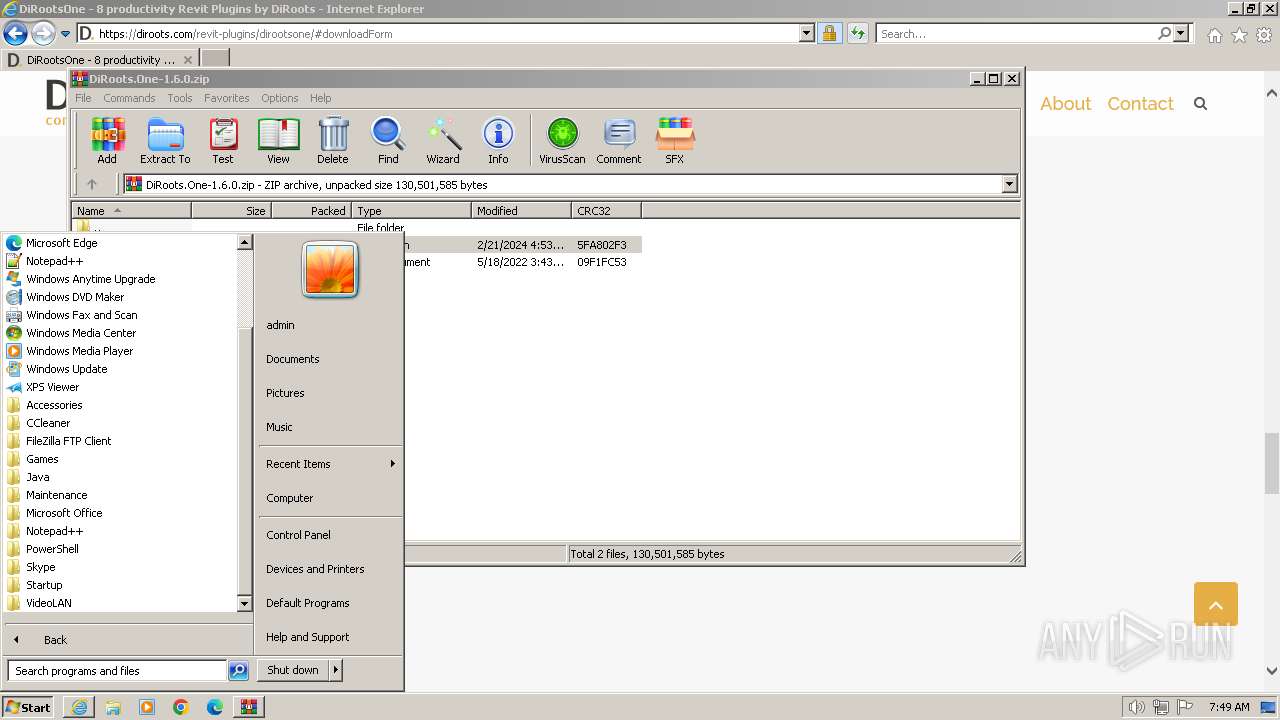This screenshot has width=1280, height=720.
Task: Refresh the page in Internet Explorer
Action: coord(858,33)
